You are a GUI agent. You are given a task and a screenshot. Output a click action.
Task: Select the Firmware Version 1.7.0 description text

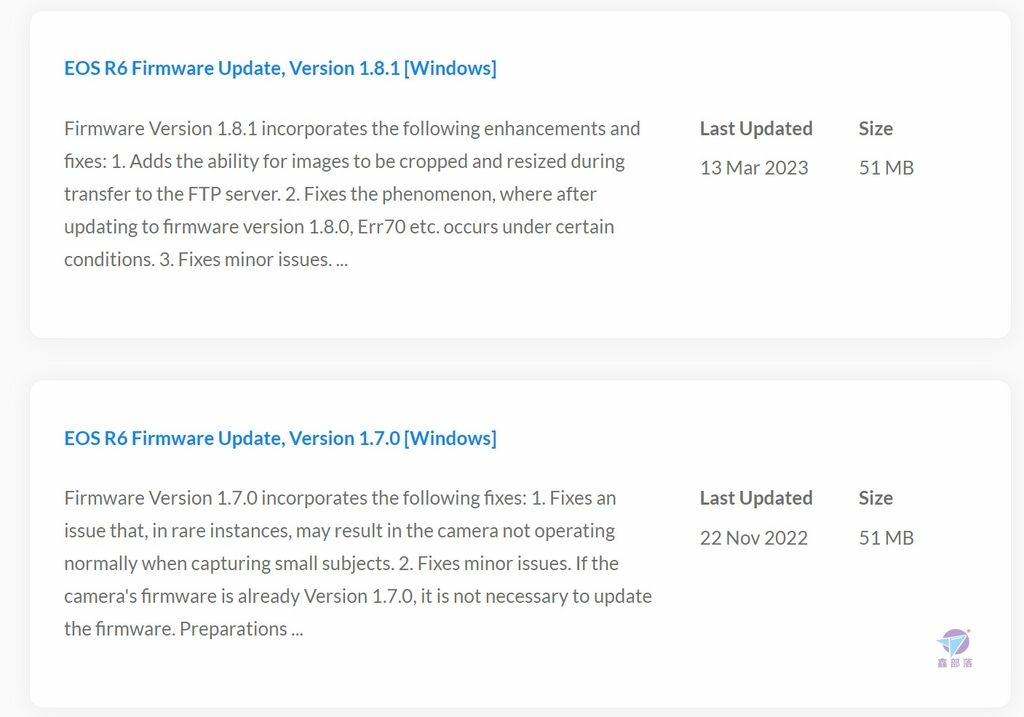[358, 564]
